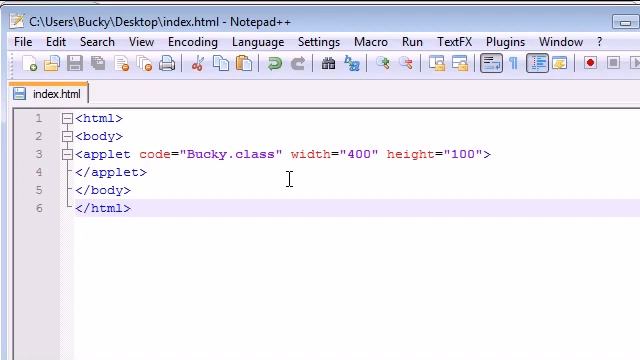Viewport: 640px width, 360px height.
Task: Open the ? help menu
Action: coord(599,42)
